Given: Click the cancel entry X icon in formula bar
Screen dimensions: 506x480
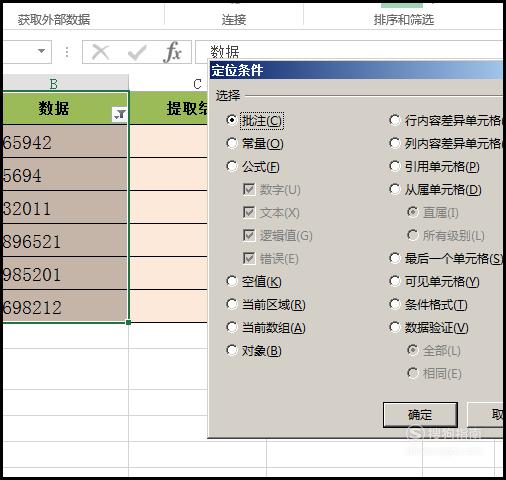Looking at the screenshot, I should 101,52.
